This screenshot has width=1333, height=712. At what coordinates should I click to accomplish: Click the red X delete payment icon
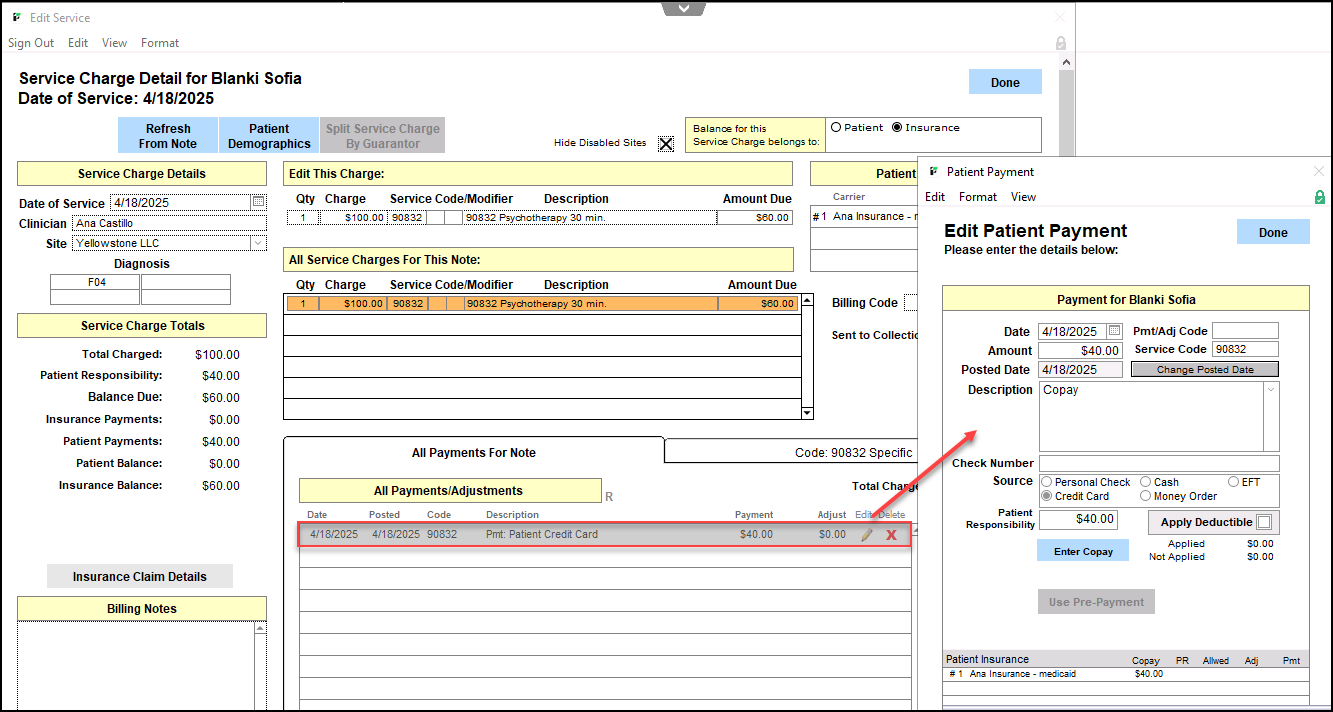890,535
